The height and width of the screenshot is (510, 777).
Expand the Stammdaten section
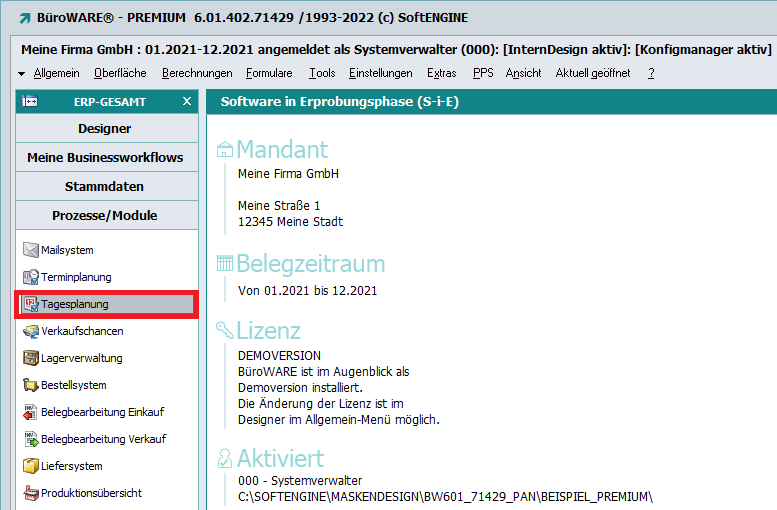[105, 187]
